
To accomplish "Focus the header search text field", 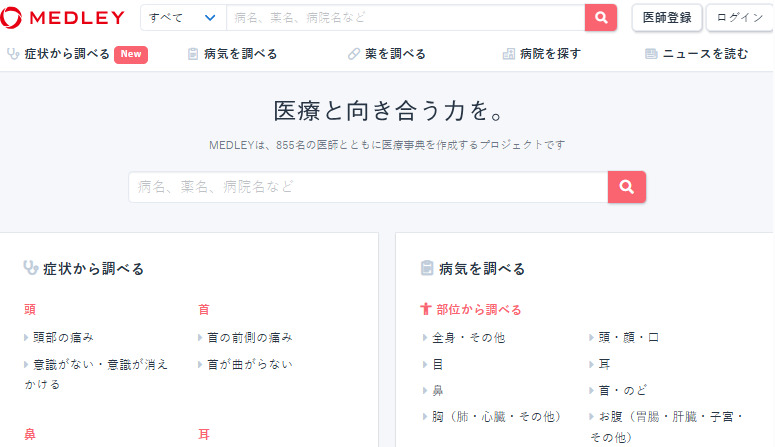I will 405,17.
